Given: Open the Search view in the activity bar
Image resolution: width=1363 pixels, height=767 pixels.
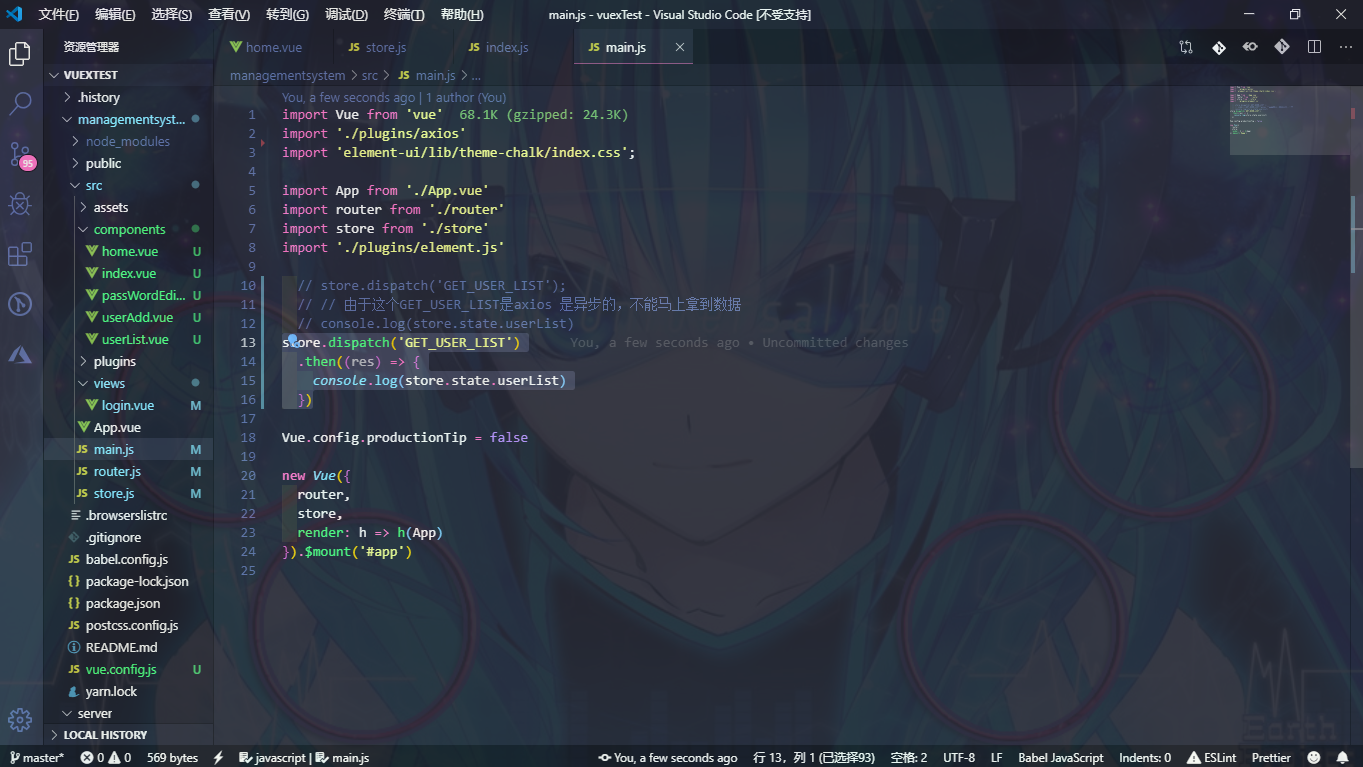Looking at the screenshot, I should click(x=20, y=103).
